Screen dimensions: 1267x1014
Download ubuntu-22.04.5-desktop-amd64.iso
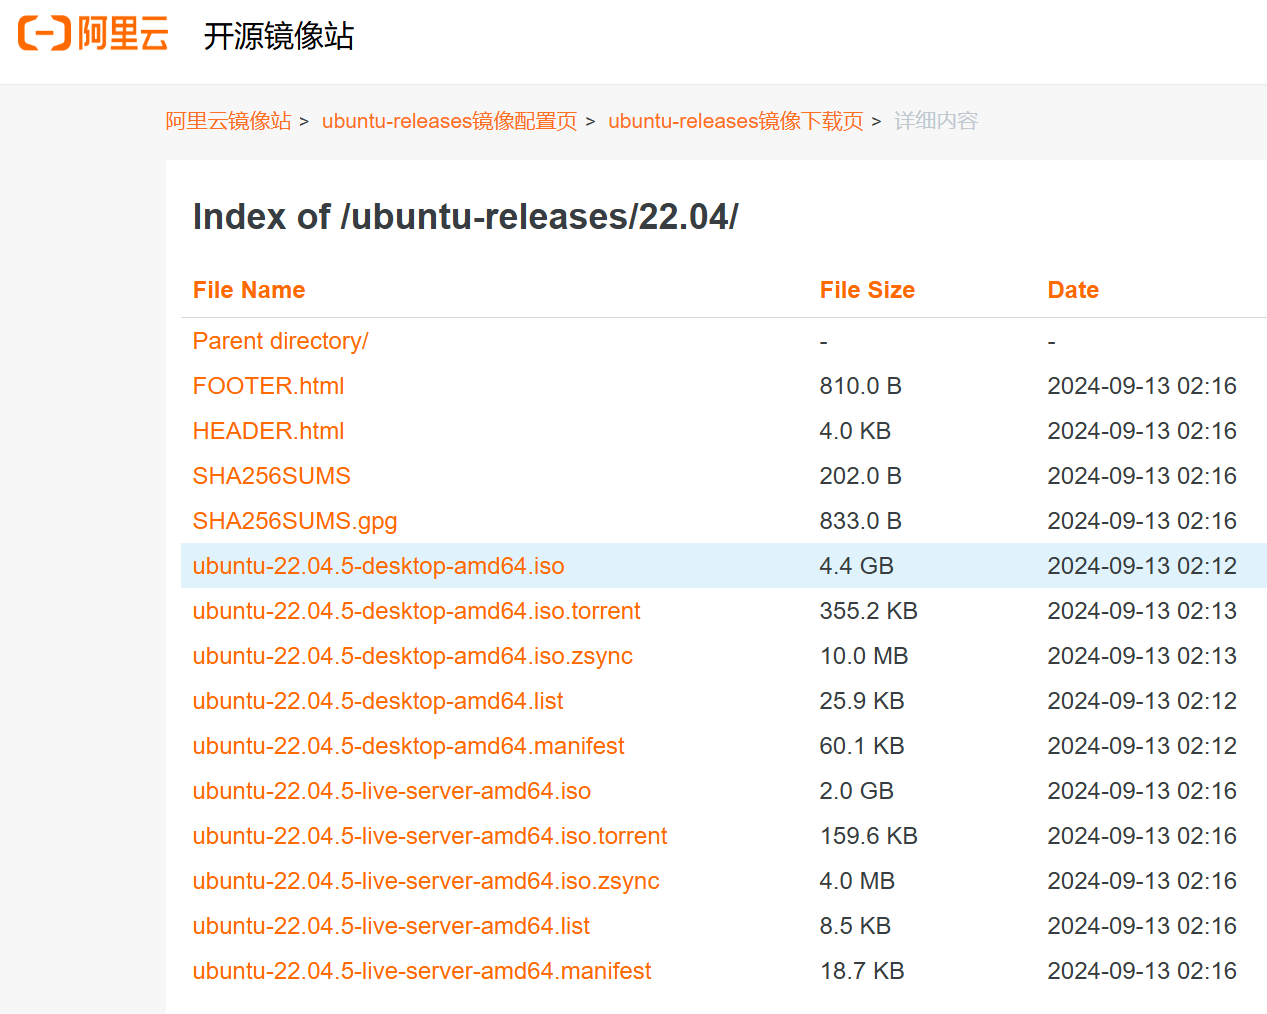pos(378,566)
